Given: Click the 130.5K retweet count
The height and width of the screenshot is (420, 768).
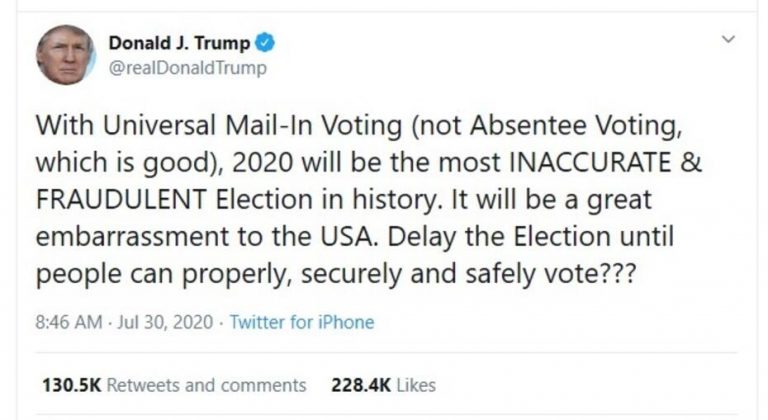Looking at the screenshot, I should point(71,385).
